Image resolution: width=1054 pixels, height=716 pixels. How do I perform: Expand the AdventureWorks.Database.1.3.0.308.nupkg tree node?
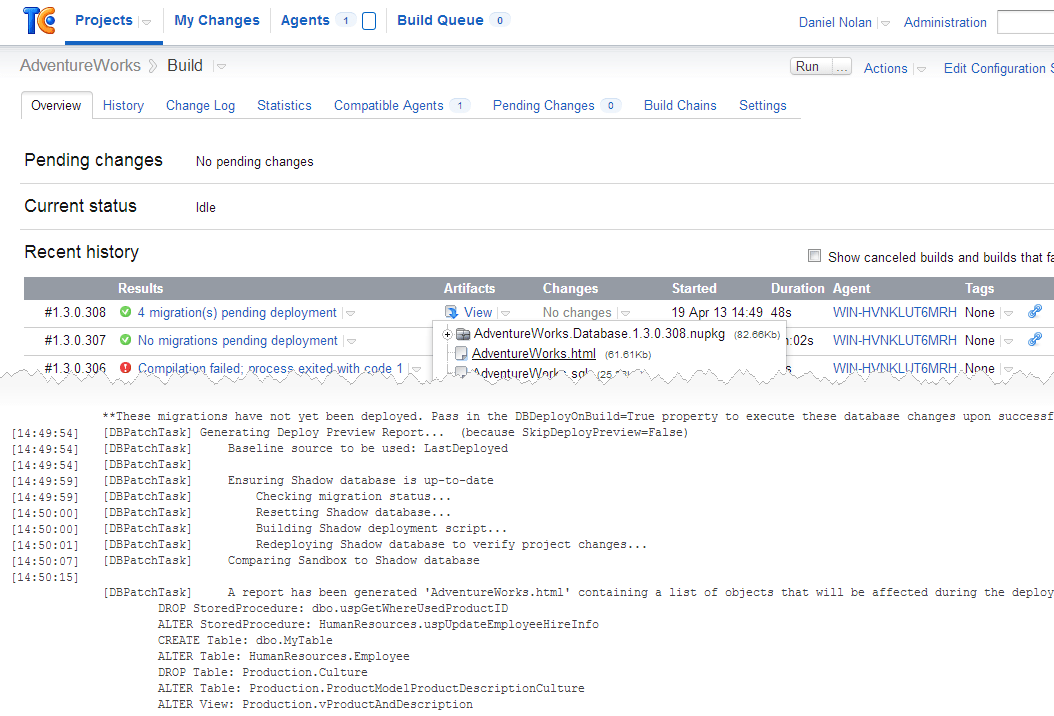pyautogui.click(x=447, y=334)
